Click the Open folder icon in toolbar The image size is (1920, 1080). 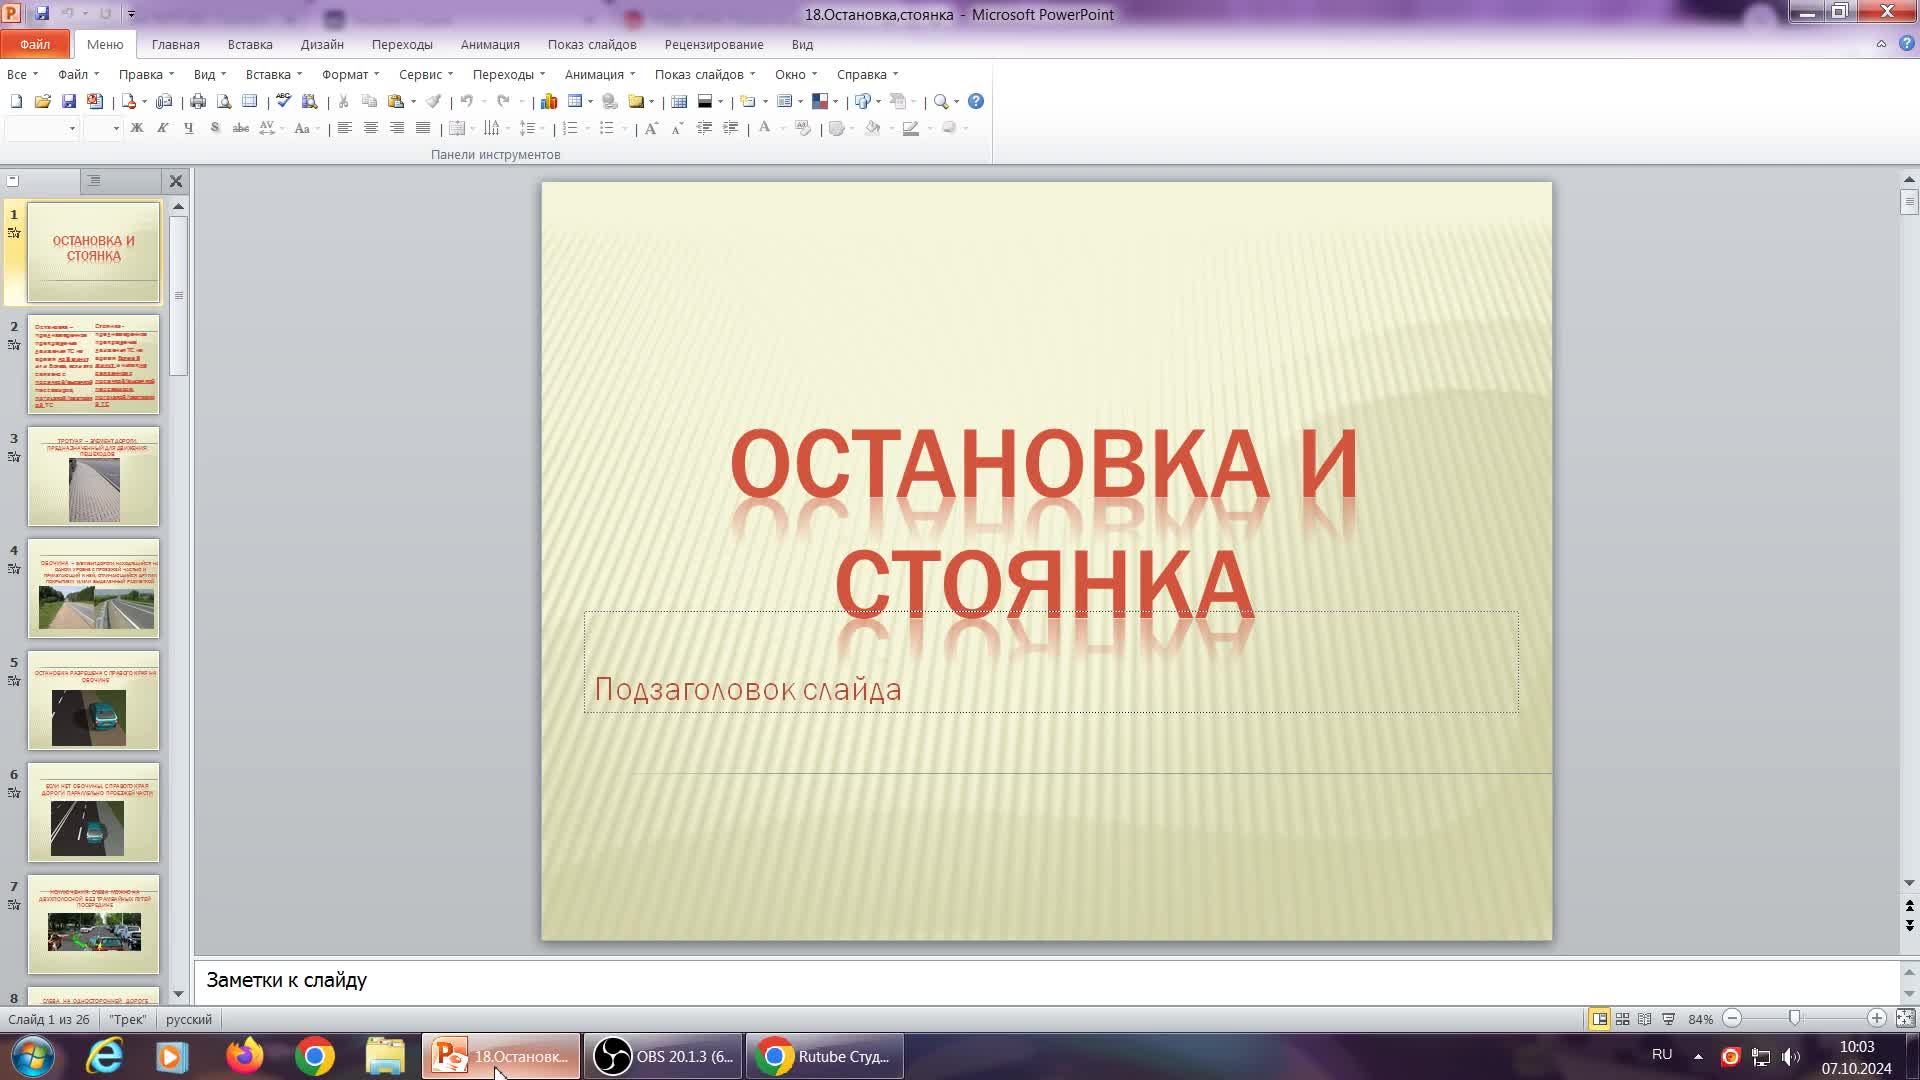42,101
